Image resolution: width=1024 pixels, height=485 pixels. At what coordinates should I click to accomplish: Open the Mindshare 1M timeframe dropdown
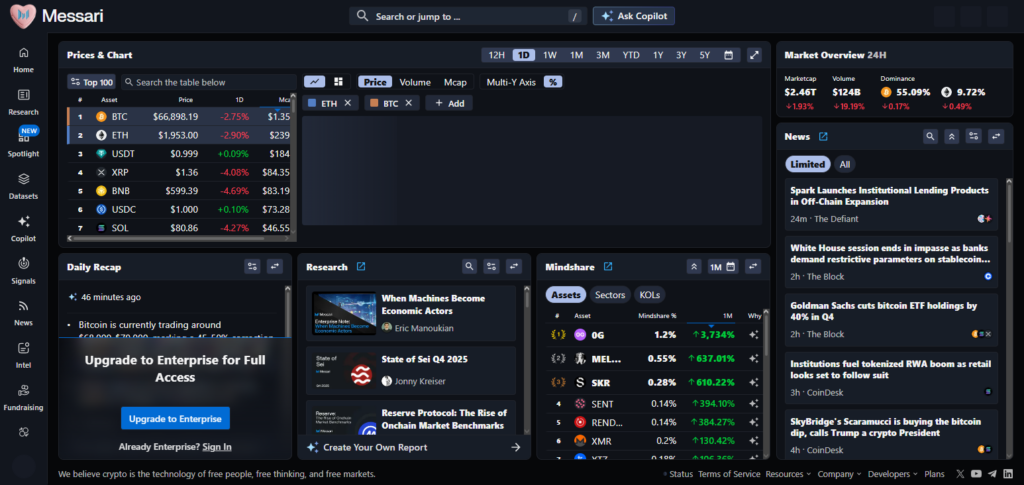pos(722,267)
